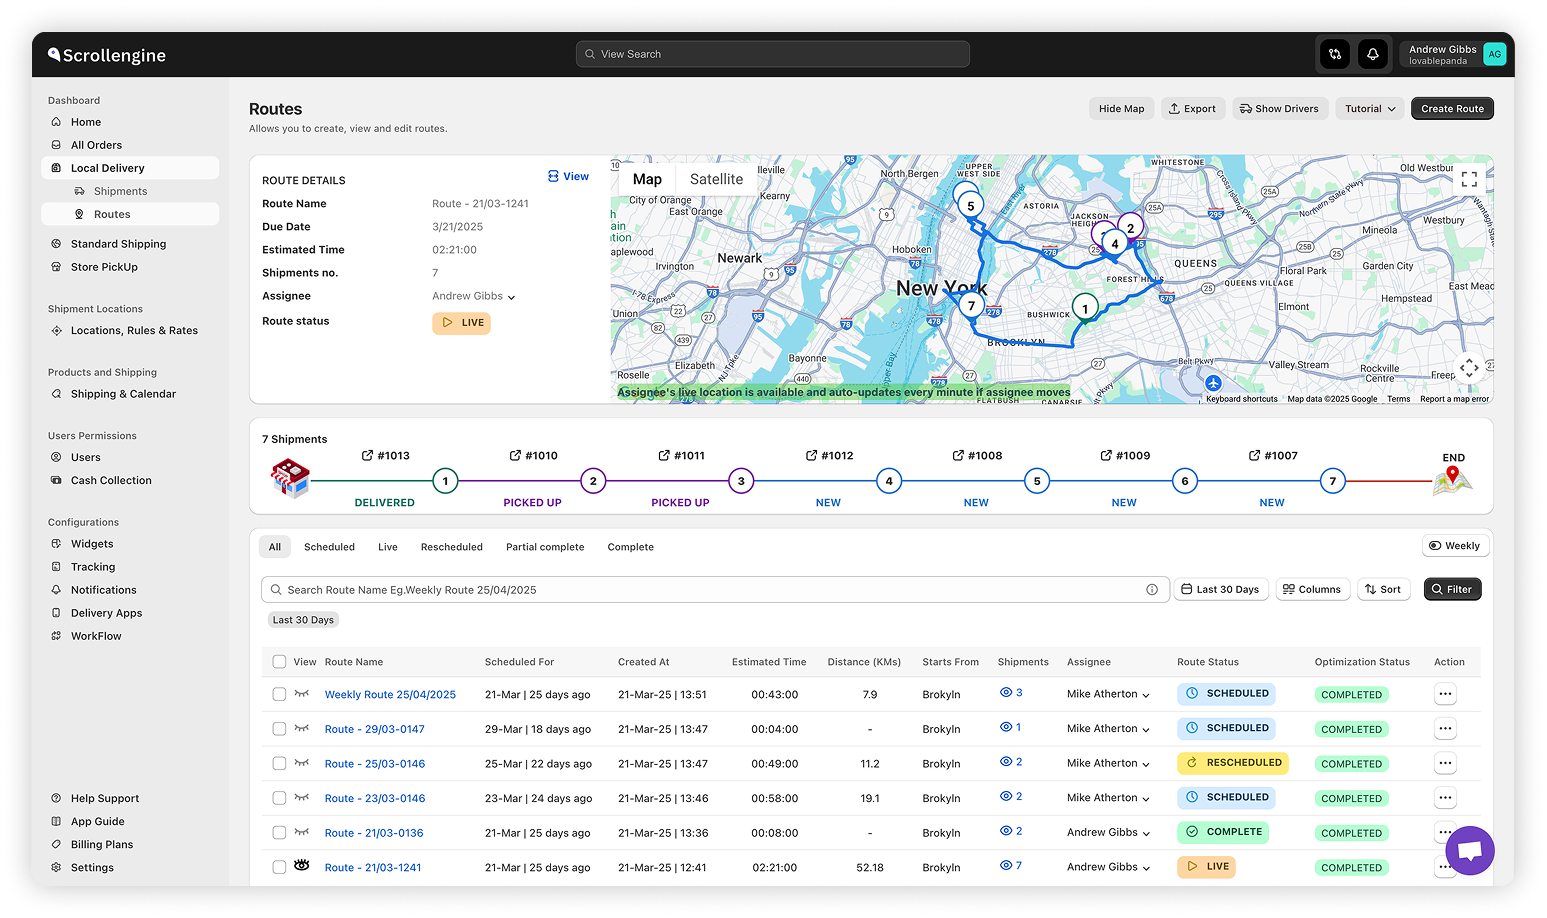Screen dimensions: 1547x918
Task: Click Export button
Action: [1192, 109]
